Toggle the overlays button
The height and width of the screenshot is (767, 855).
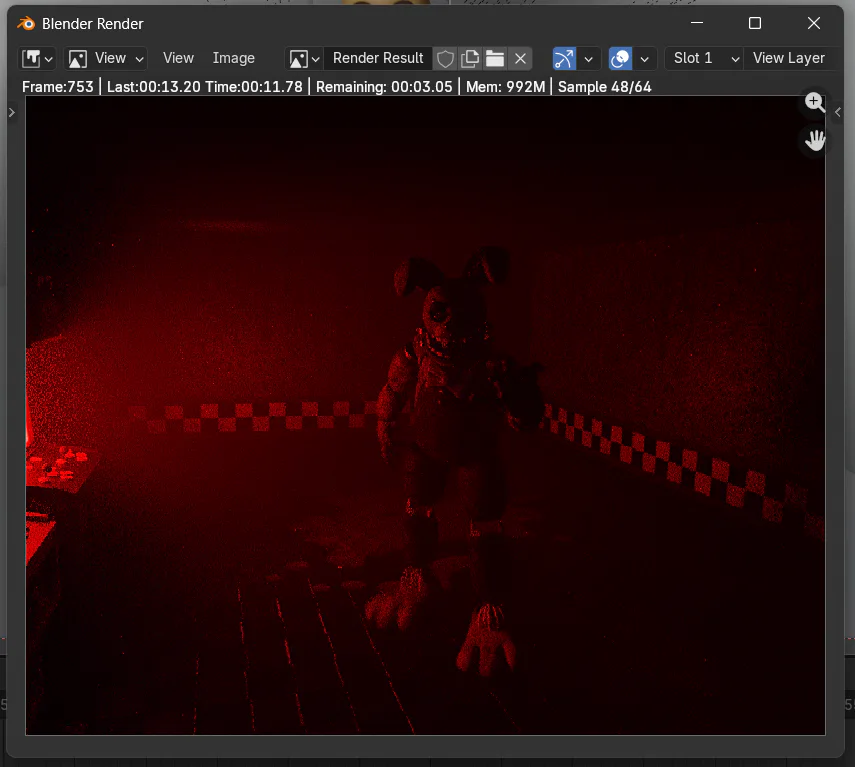point(621,58)
